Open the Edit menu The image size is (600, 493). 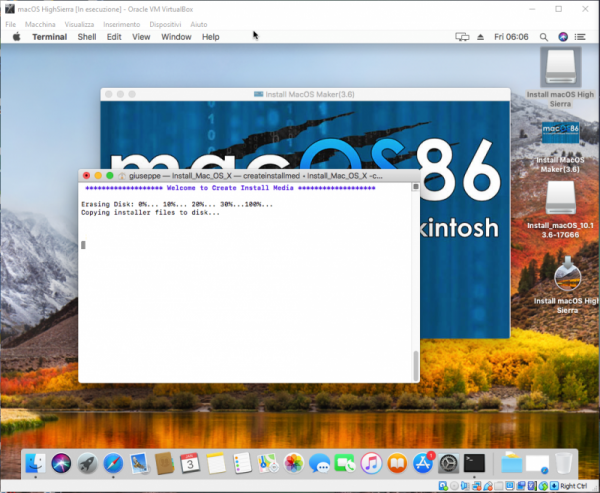click(114, 37)
